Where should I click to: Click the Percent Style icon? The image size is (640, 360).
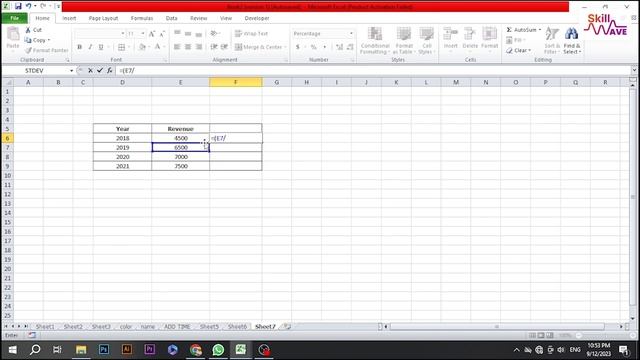(x=313, y=47)
